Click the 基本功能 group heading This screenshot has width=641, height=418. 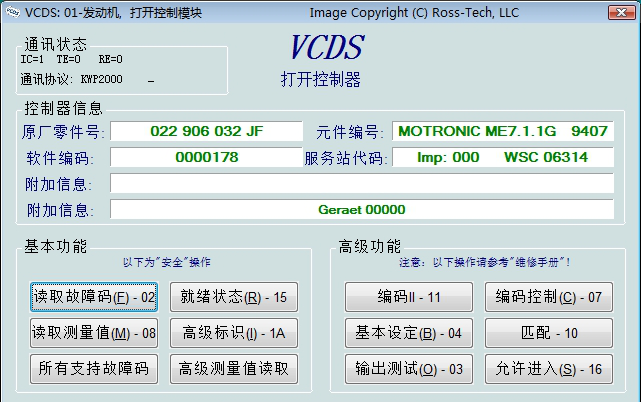56,246
